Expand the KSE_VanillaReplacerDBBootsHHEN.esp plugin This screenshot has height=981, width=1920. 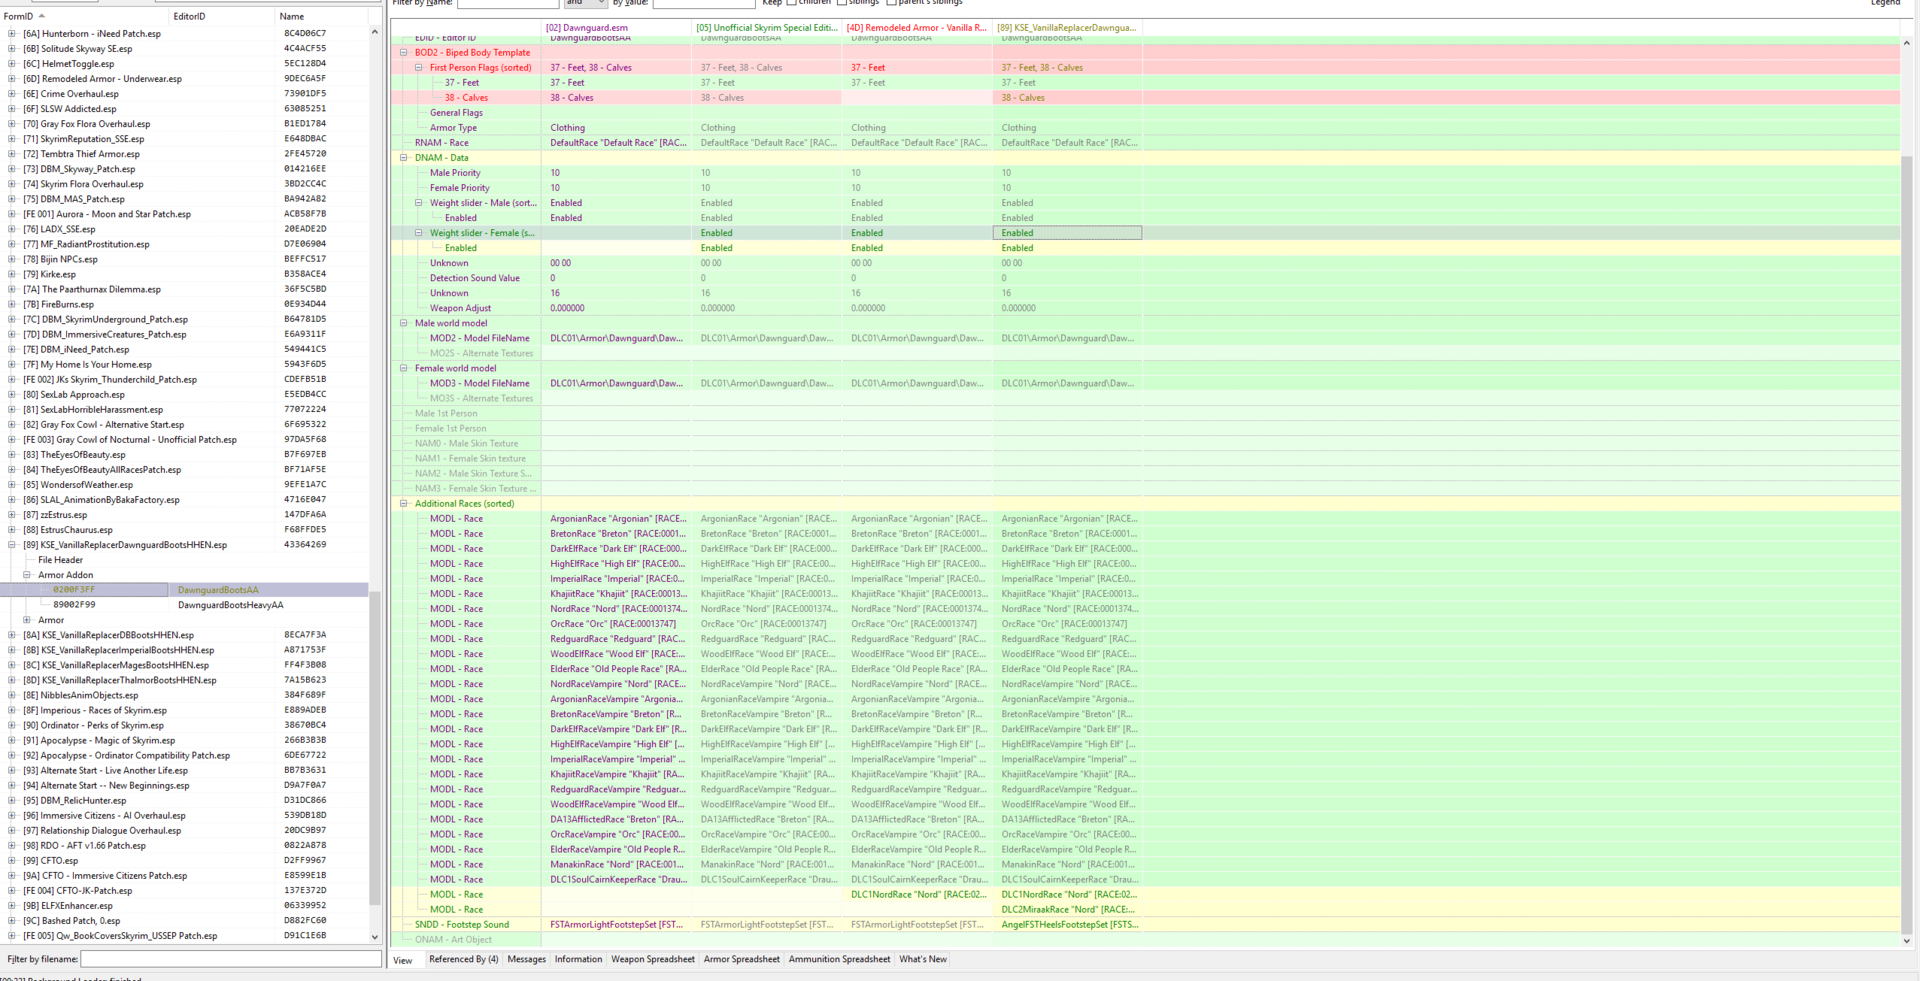pyautogui.click(x=12, y=635)
